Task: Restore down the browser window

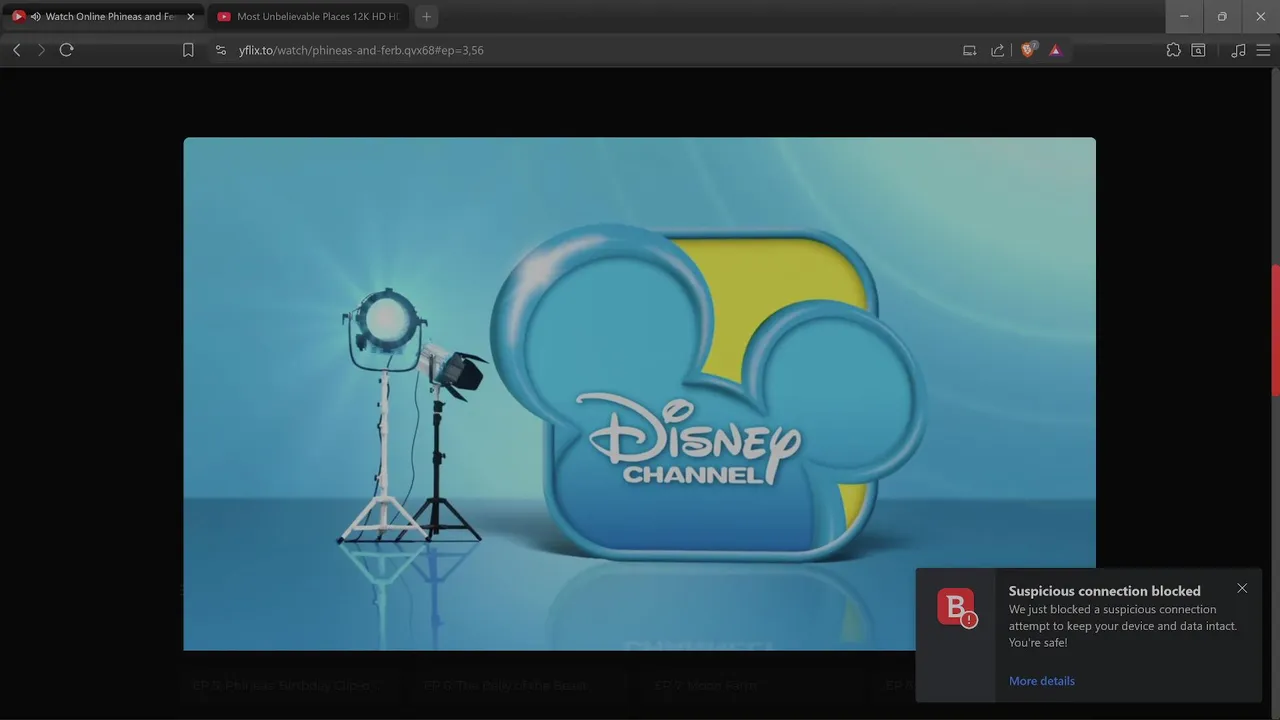Action: click(x=1222, y=17)
